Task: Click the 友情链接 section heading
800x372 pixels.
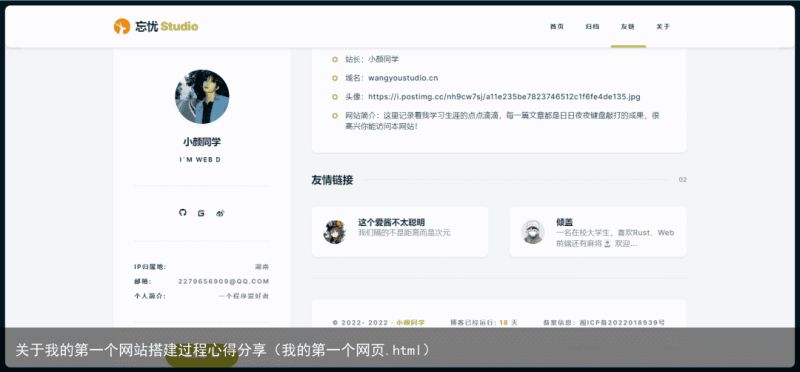Action: (332, 180)
